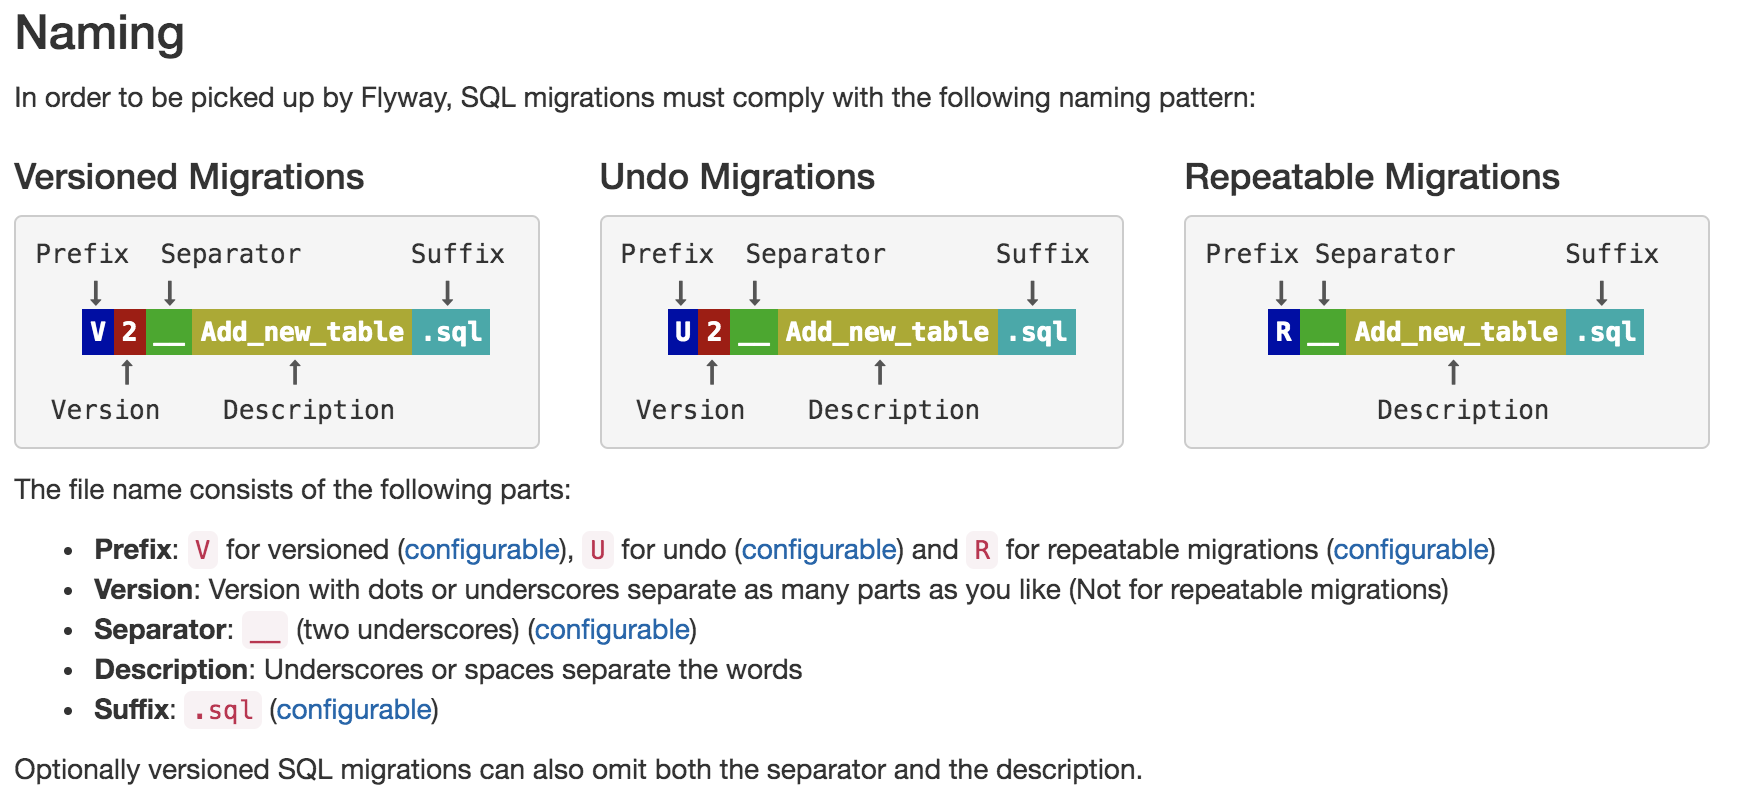Click the Description label in Repeatable diagram
This screenshot has width=1756, height=802.
(1462, 410)
